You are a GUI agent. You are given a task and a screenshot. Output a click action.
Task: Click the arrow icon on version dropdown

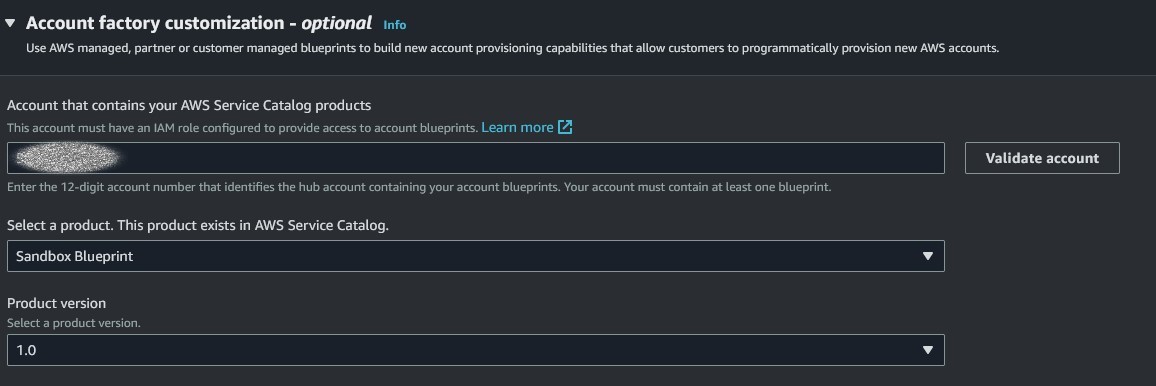927,350
